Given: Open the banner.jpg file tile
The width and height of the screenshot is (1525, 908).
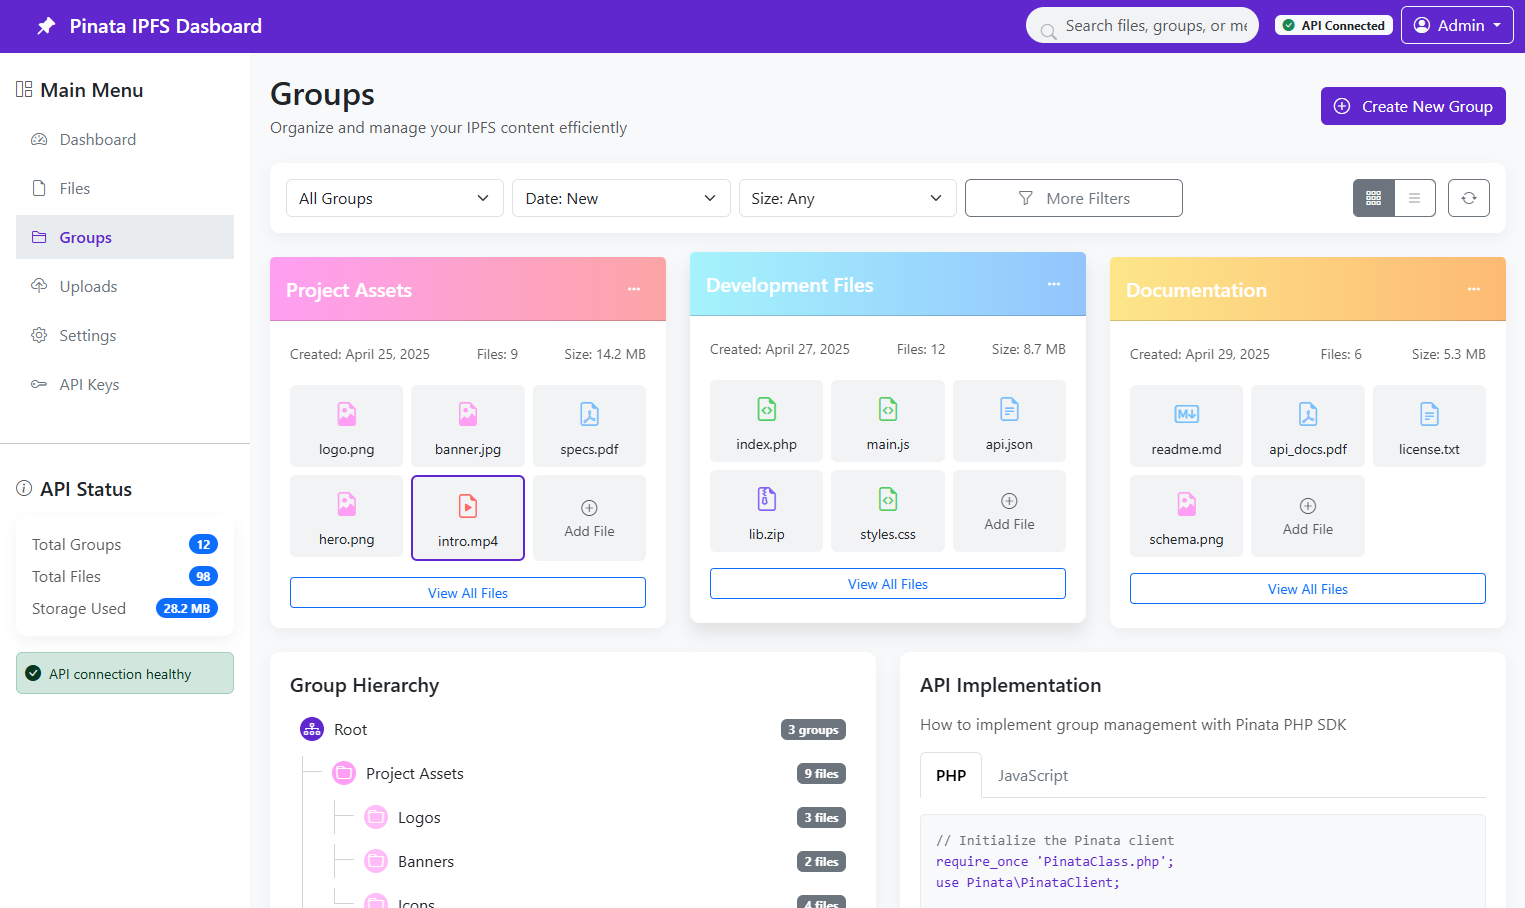Looking at the screenshot, I should point(468,426).
